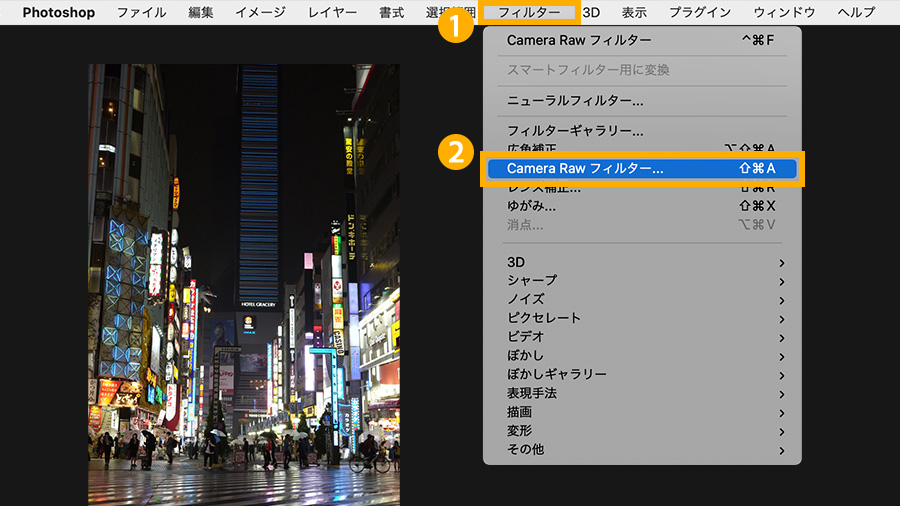This screenshot has width=900, height=506.
Task: Expand the 変形 submenu
Action: pyautogui.click(x=642, y=431)
